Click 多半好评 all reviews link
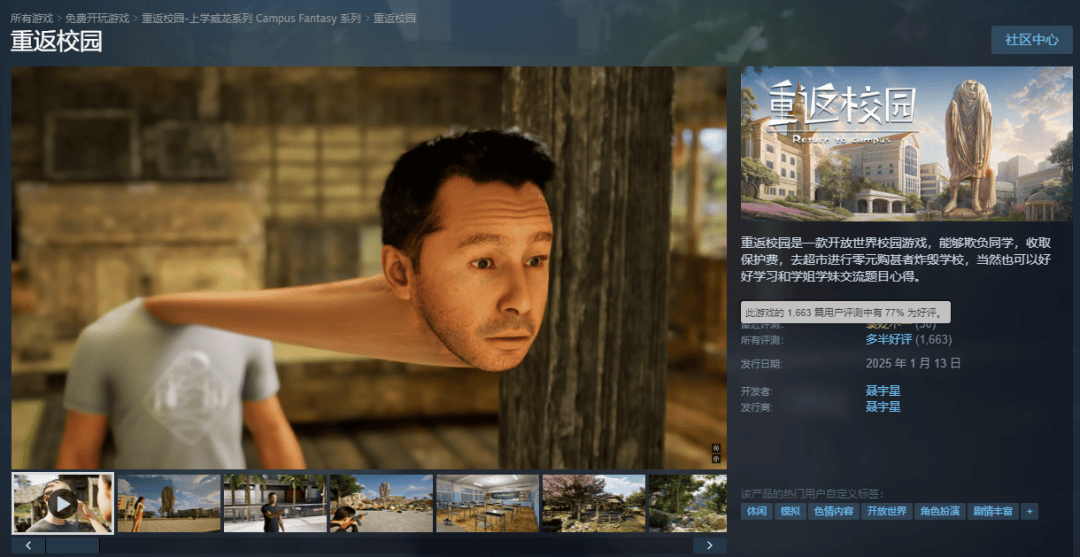Image resolution: width=1080 pixels, height=557 pixels. coord(888,339)
